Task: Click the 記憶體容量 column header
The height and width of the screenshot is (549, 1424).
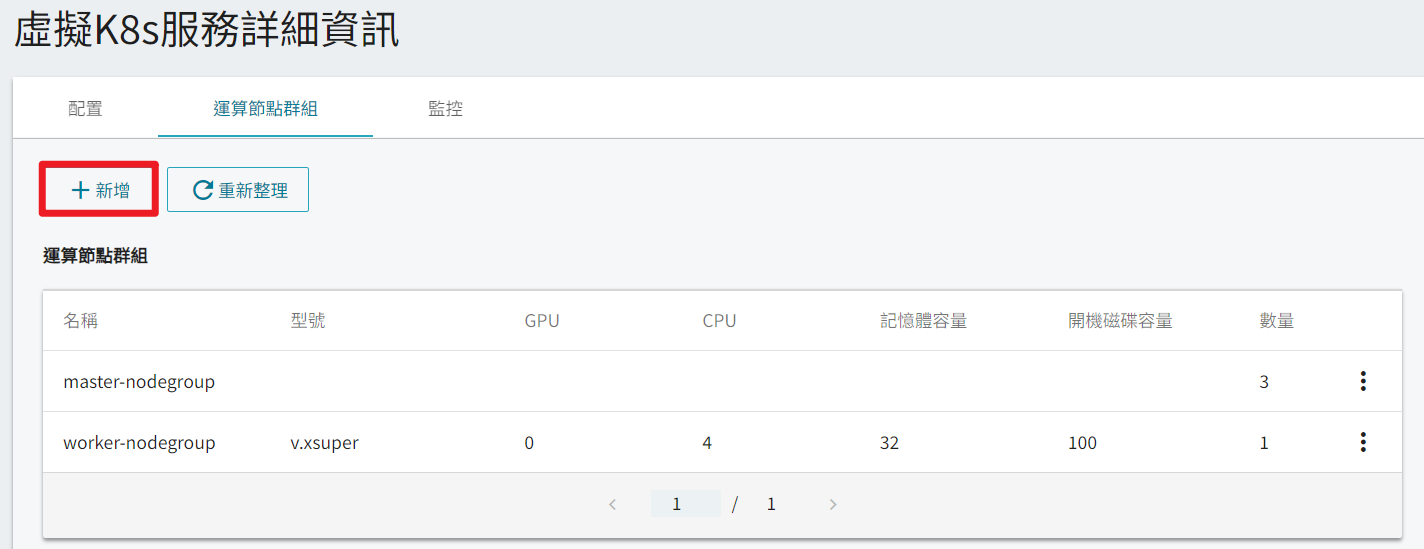Action: pos(923,321)
